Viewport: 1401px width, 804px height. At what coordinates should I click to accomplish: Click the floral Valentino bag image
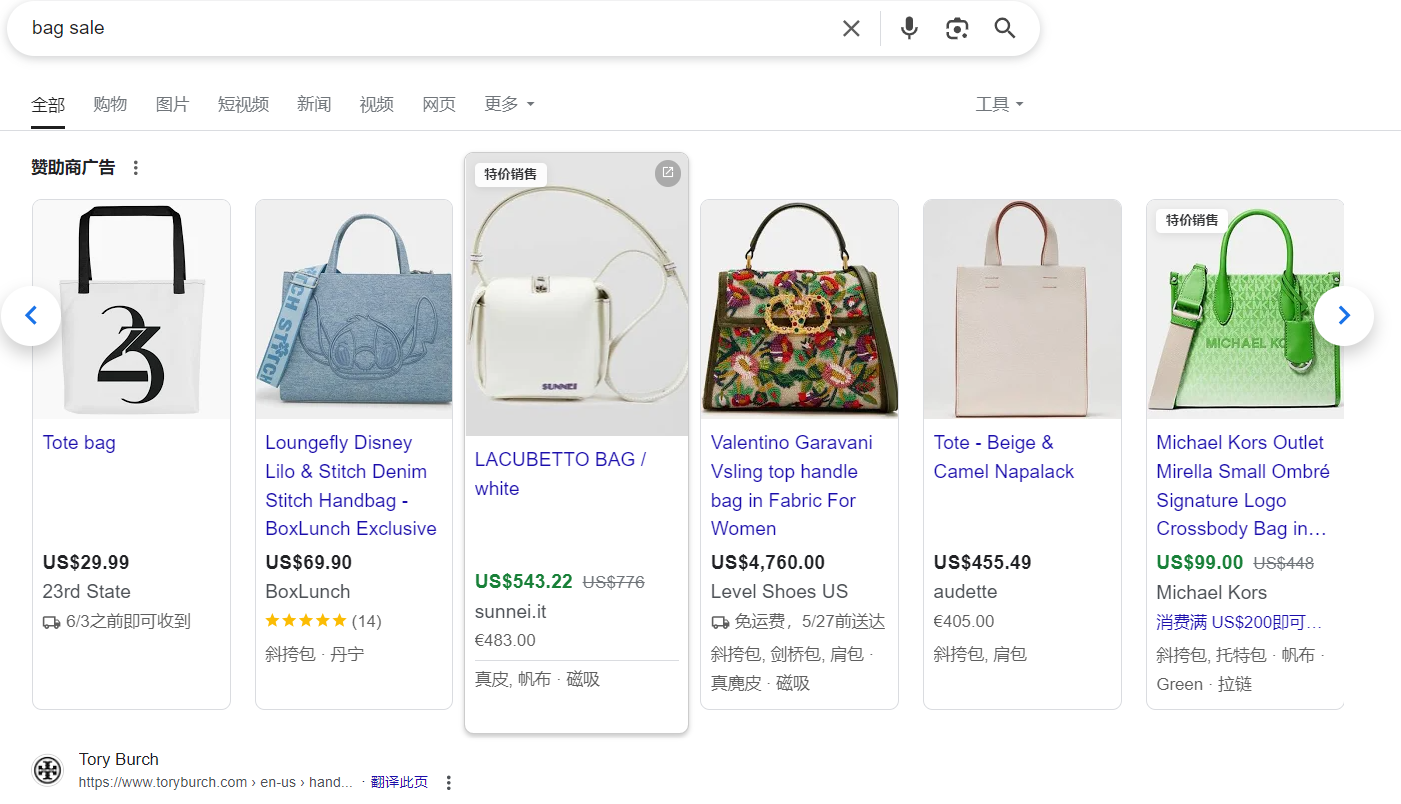click(800, 309)
